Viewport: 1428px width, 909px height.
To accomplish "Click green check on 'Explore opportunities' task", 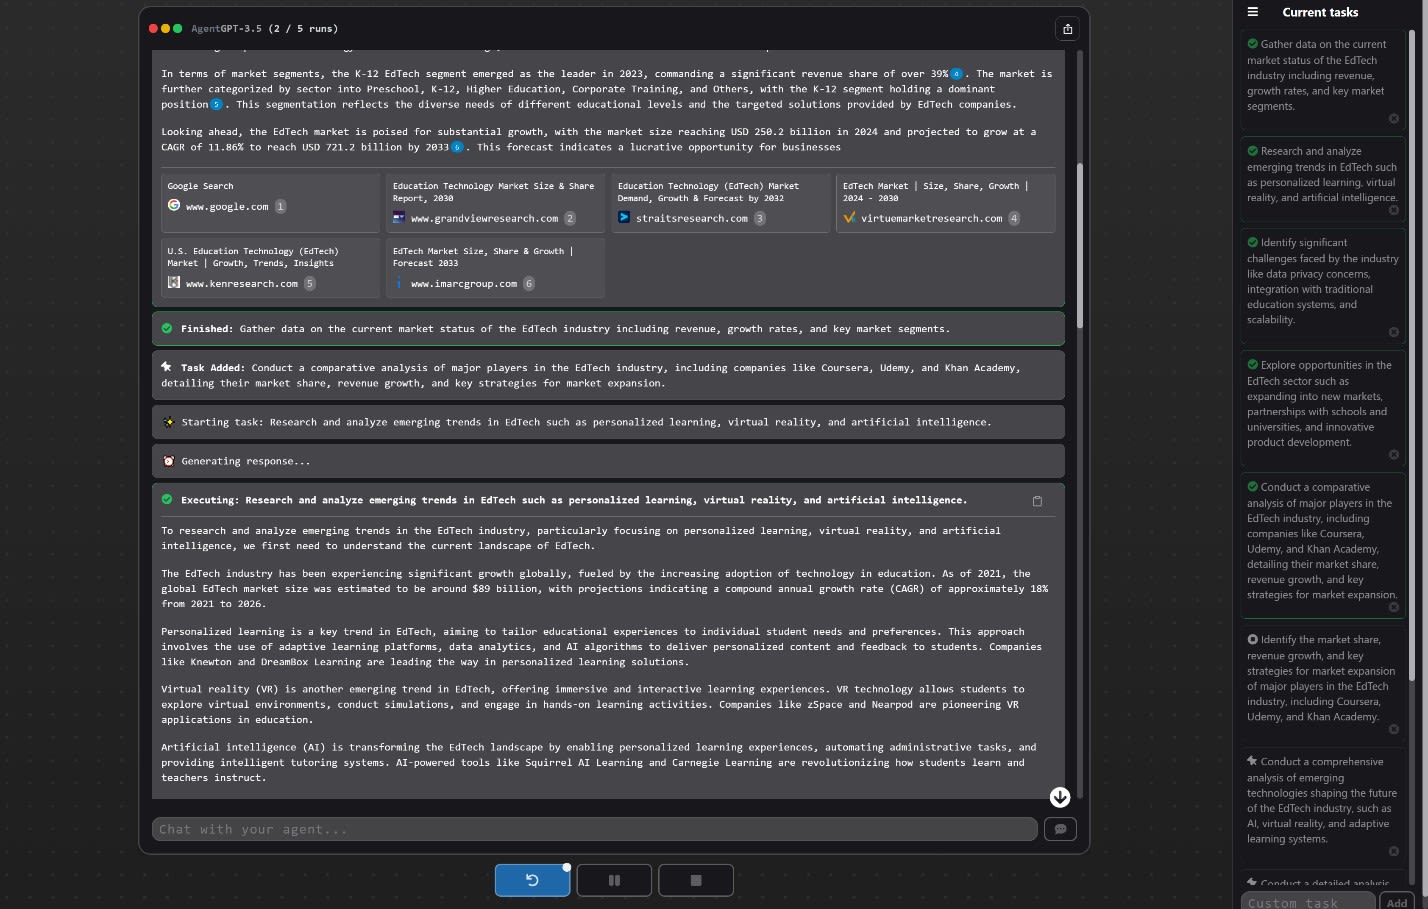I will pyautogui.click(x=1252, y=365).
